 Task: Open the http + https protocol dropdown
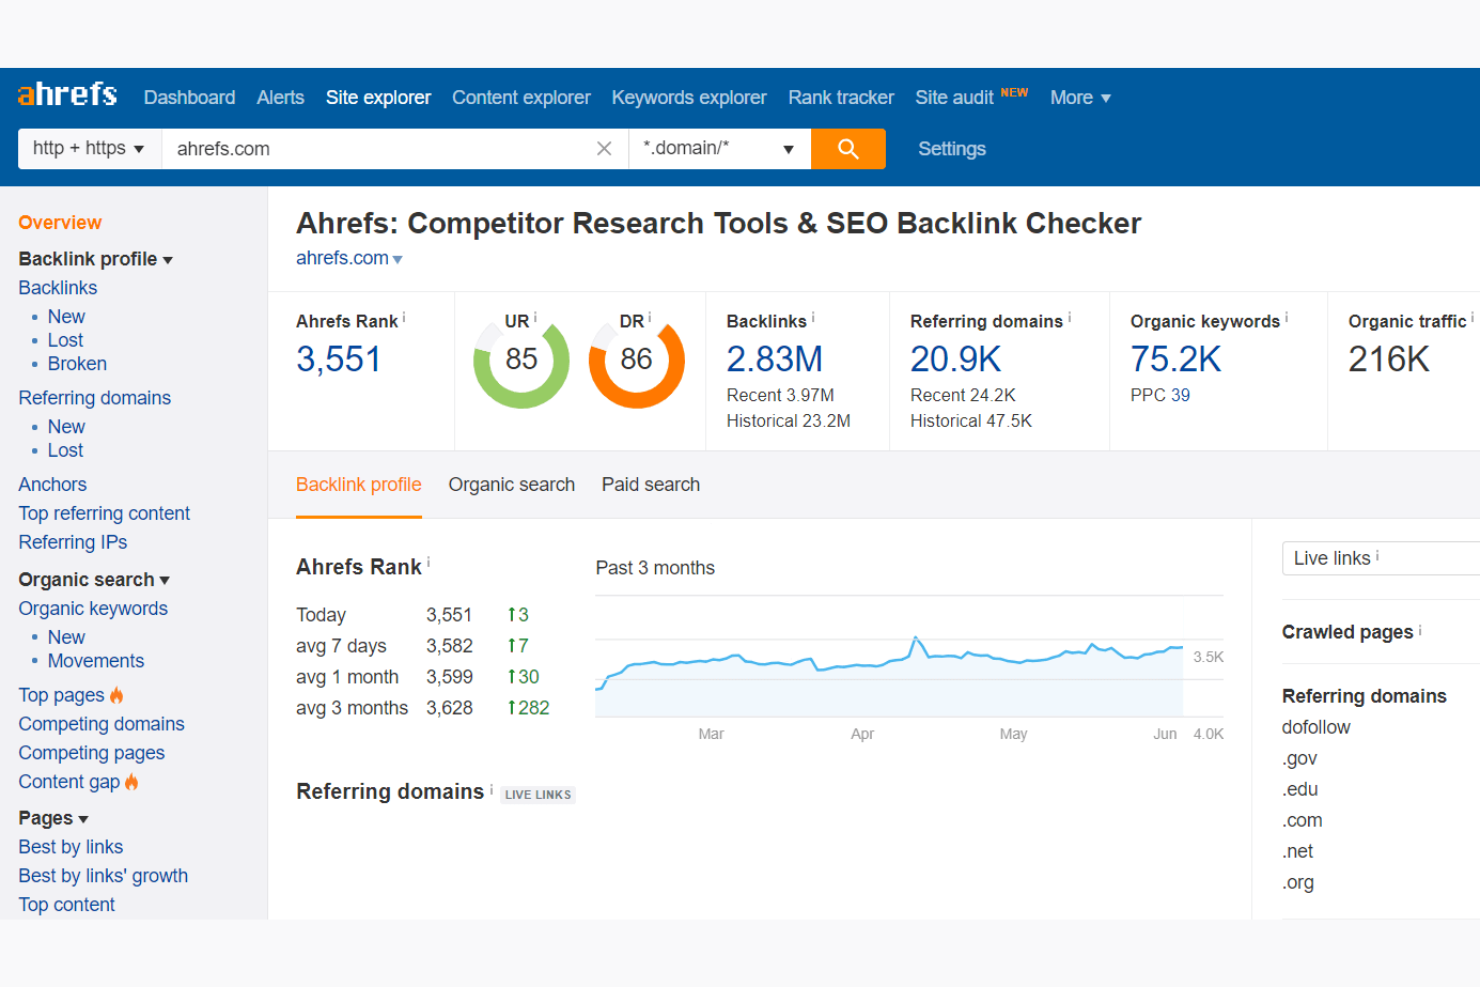point(88,148)
